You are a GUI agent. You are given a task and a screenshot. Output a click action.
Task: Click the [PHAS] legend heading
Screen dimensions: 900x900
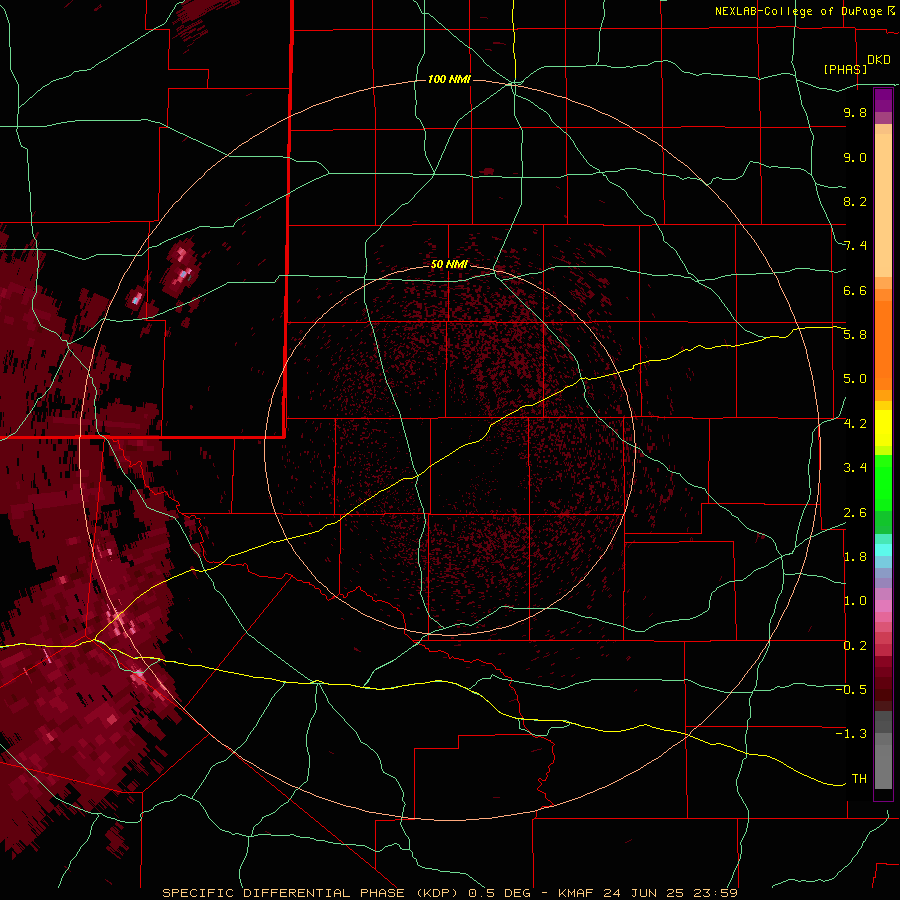pyautogui.click(x=845, y=70)
